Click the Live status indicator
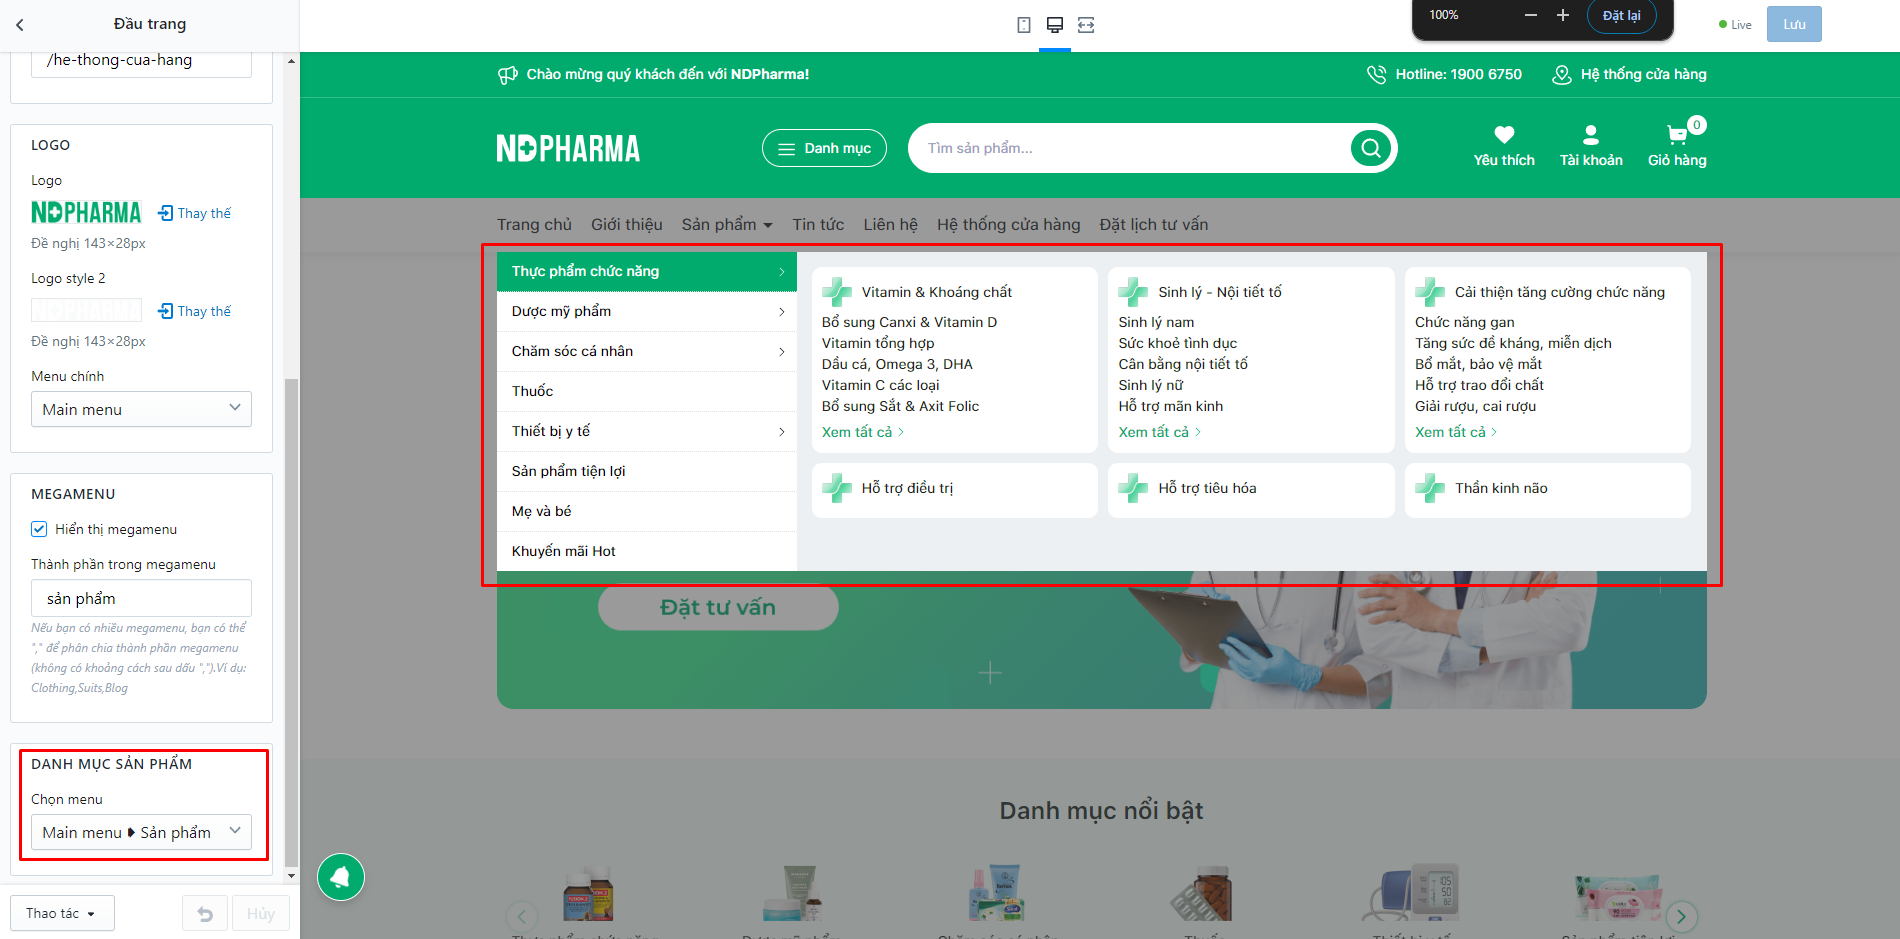Viewport: 1900px width, 939px height. pos(1735,25)
